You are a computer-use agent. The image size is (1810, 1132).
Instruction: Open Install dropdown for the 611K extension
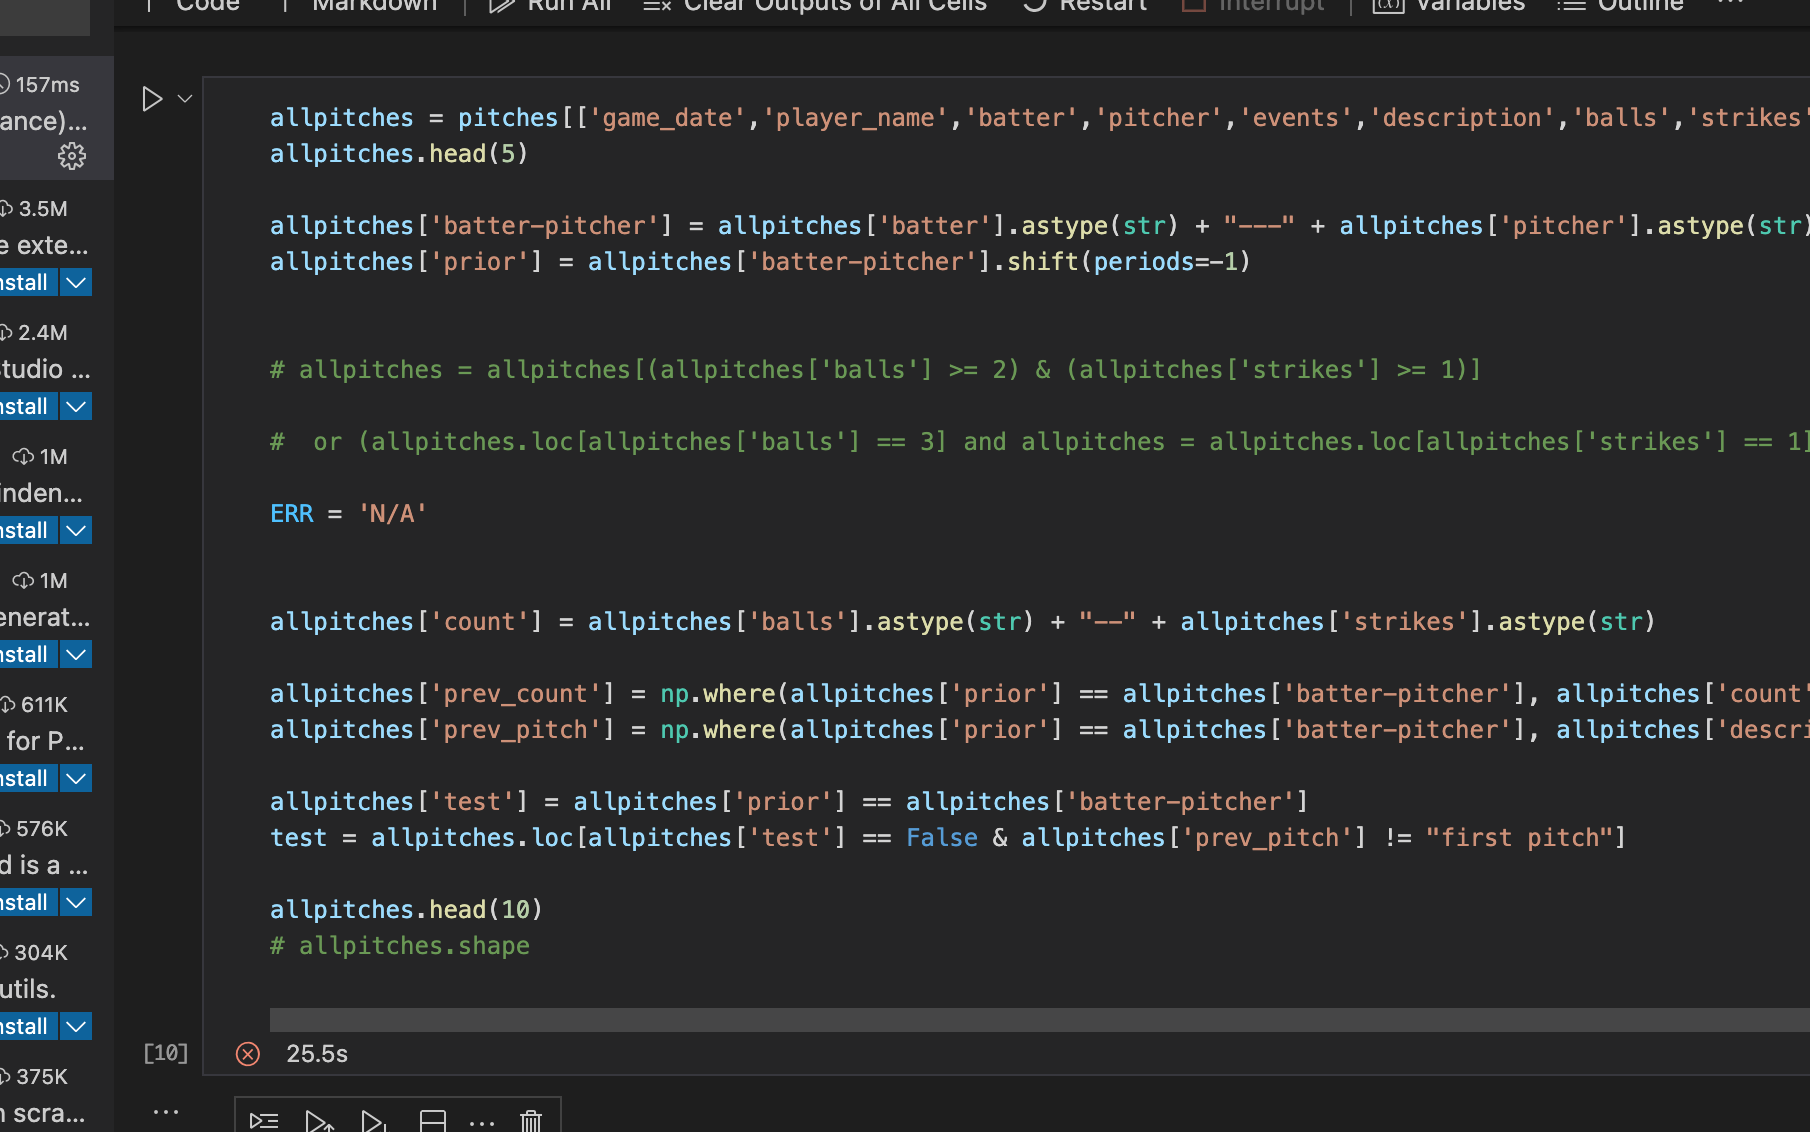[x=76, y=778]
